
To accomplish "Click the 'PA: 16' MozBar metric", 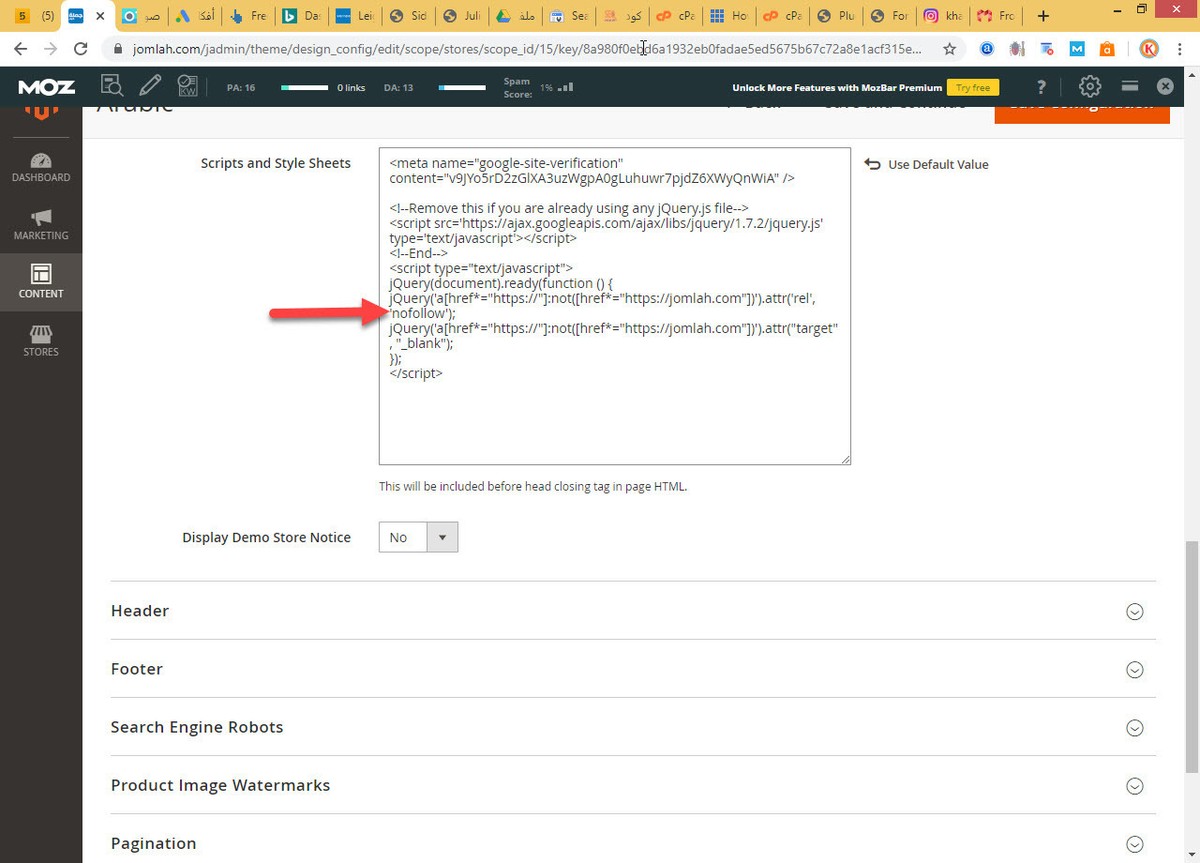I will point(241,87).
